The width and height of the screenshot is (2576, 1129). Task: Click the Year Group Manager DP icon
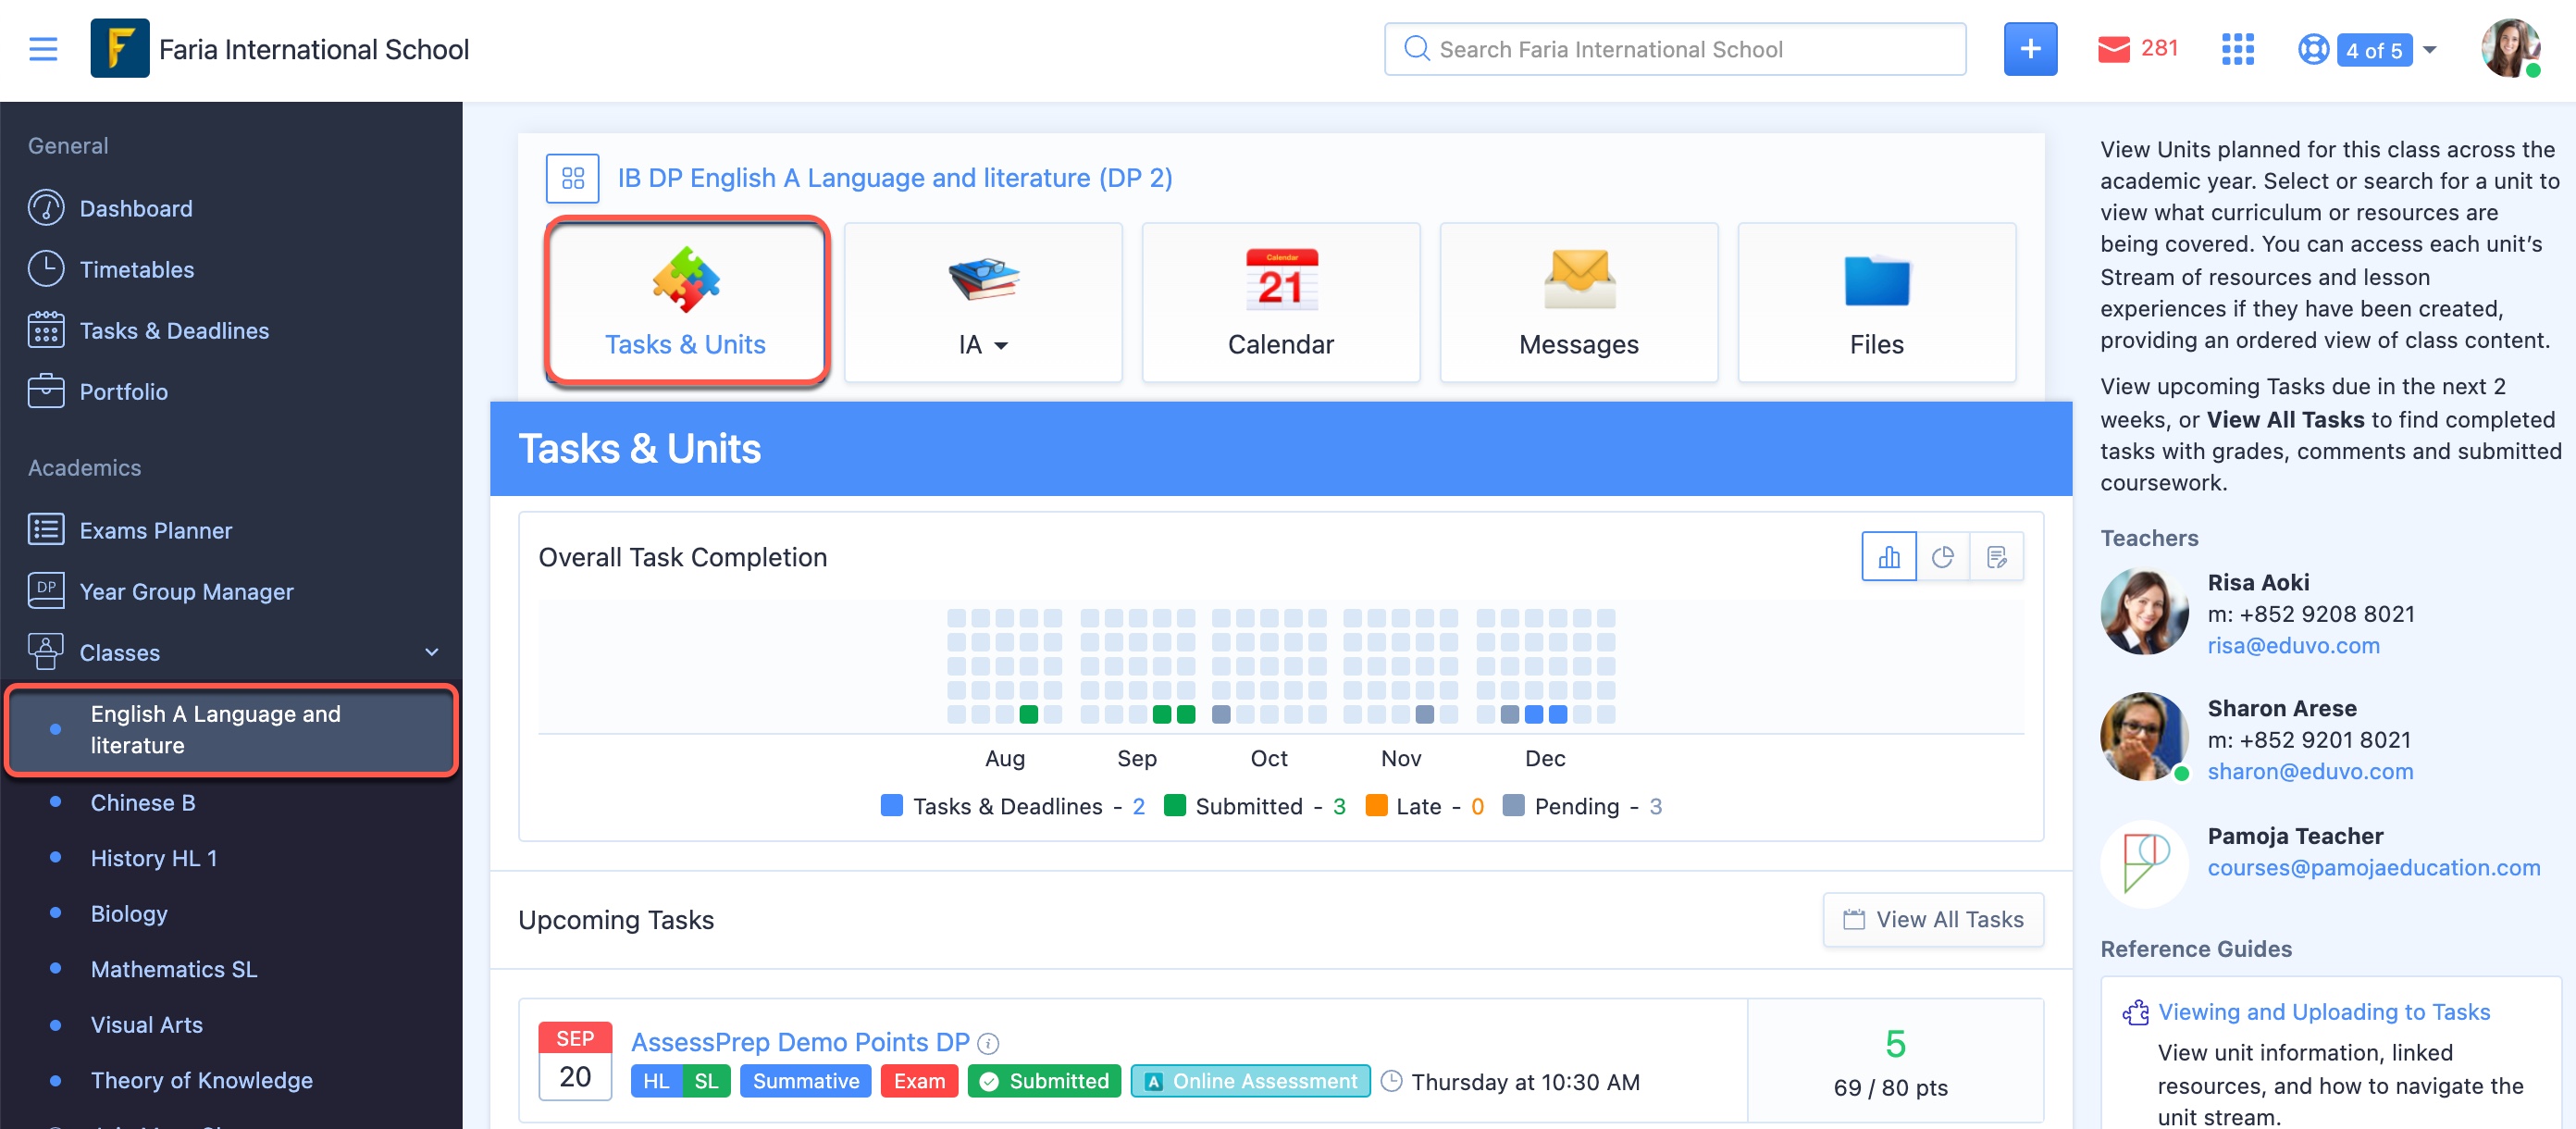(x=46, y=591)
